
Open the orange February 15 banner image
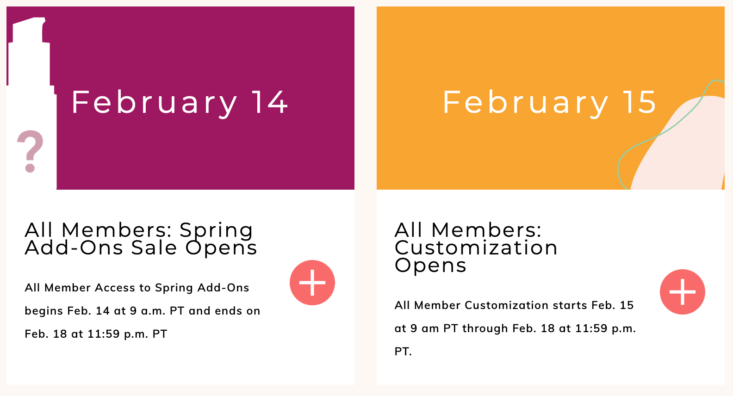click(551, 98)
